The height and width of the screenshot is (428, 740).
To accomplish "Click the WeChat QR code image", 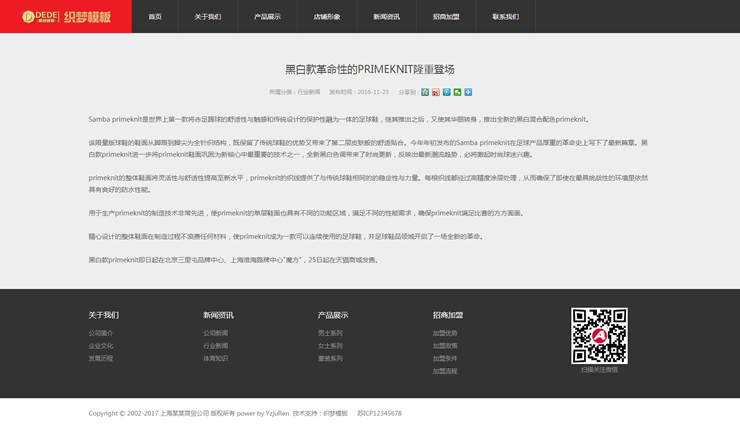I will (599, 336).
